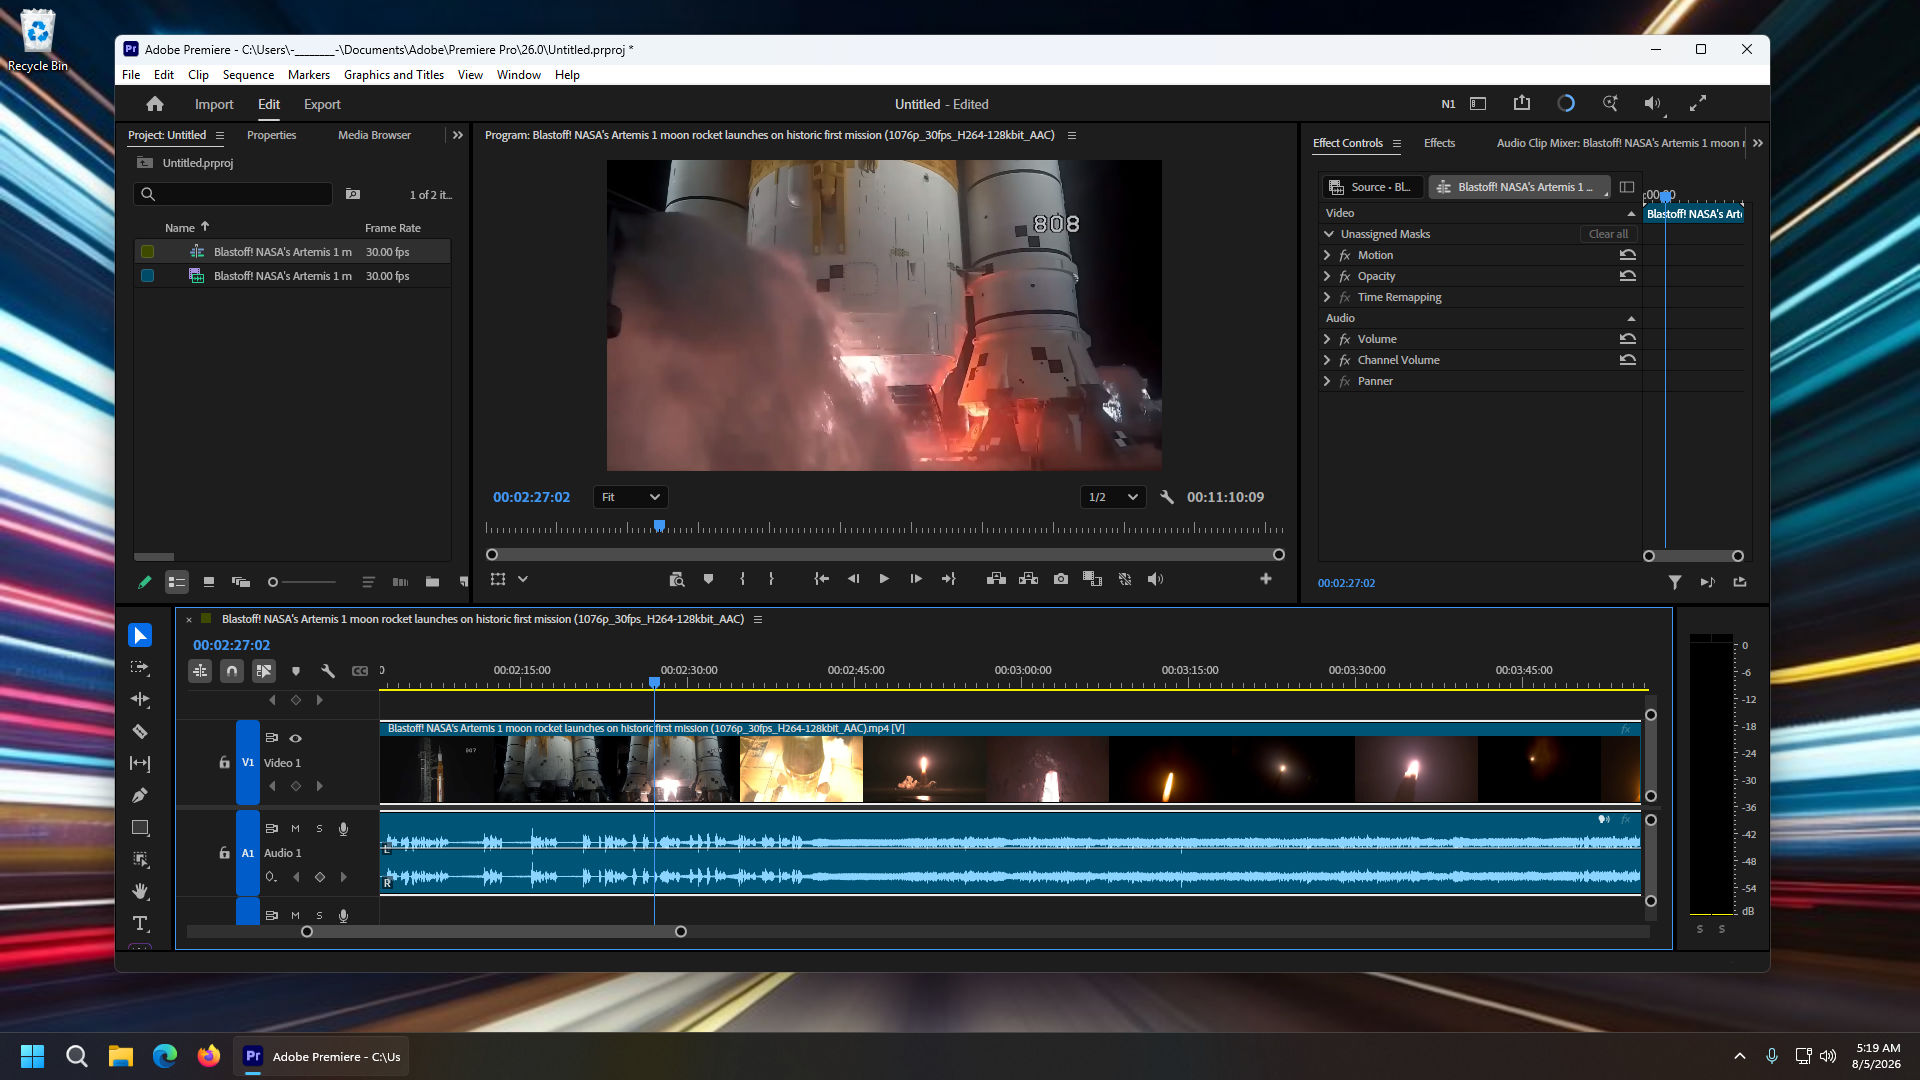Select the Pen tool
Image resolution: width=1920 pixels, height=1080 pixels.
point(140,796)
